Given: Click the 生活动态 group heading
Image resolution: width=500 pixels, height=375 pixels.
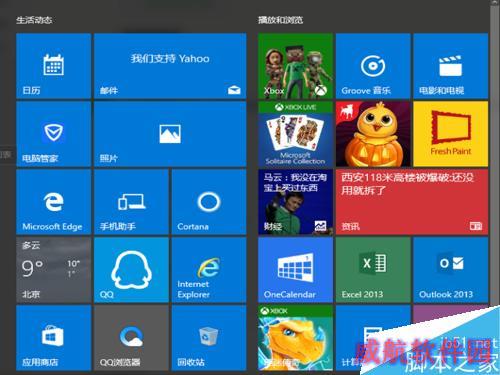Looking at the screenshot, I should tap(34, 20).
